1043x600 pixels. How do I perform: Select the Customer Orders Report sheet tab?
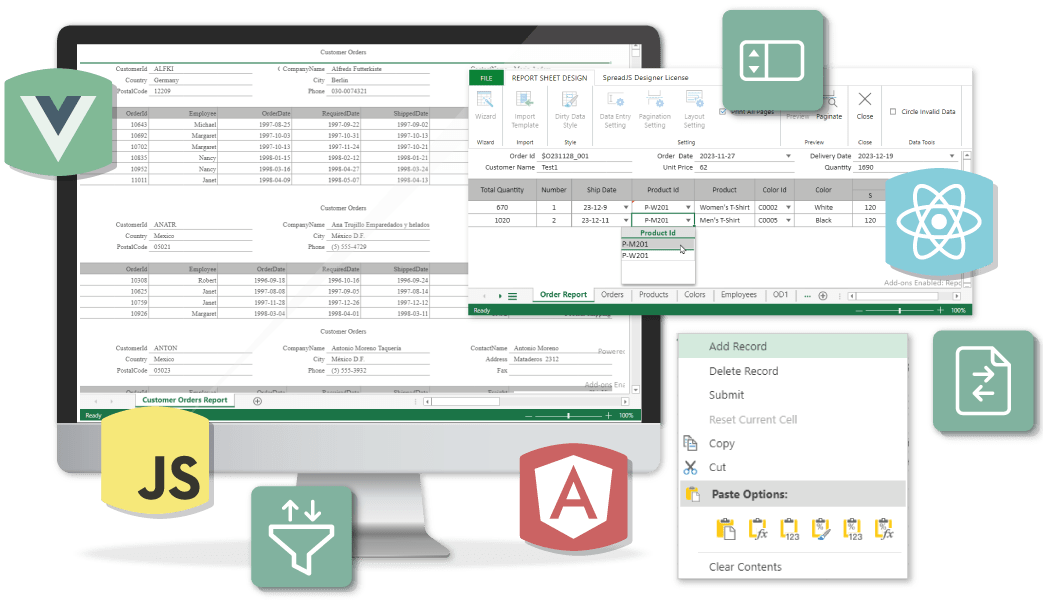tap(185, 400)
